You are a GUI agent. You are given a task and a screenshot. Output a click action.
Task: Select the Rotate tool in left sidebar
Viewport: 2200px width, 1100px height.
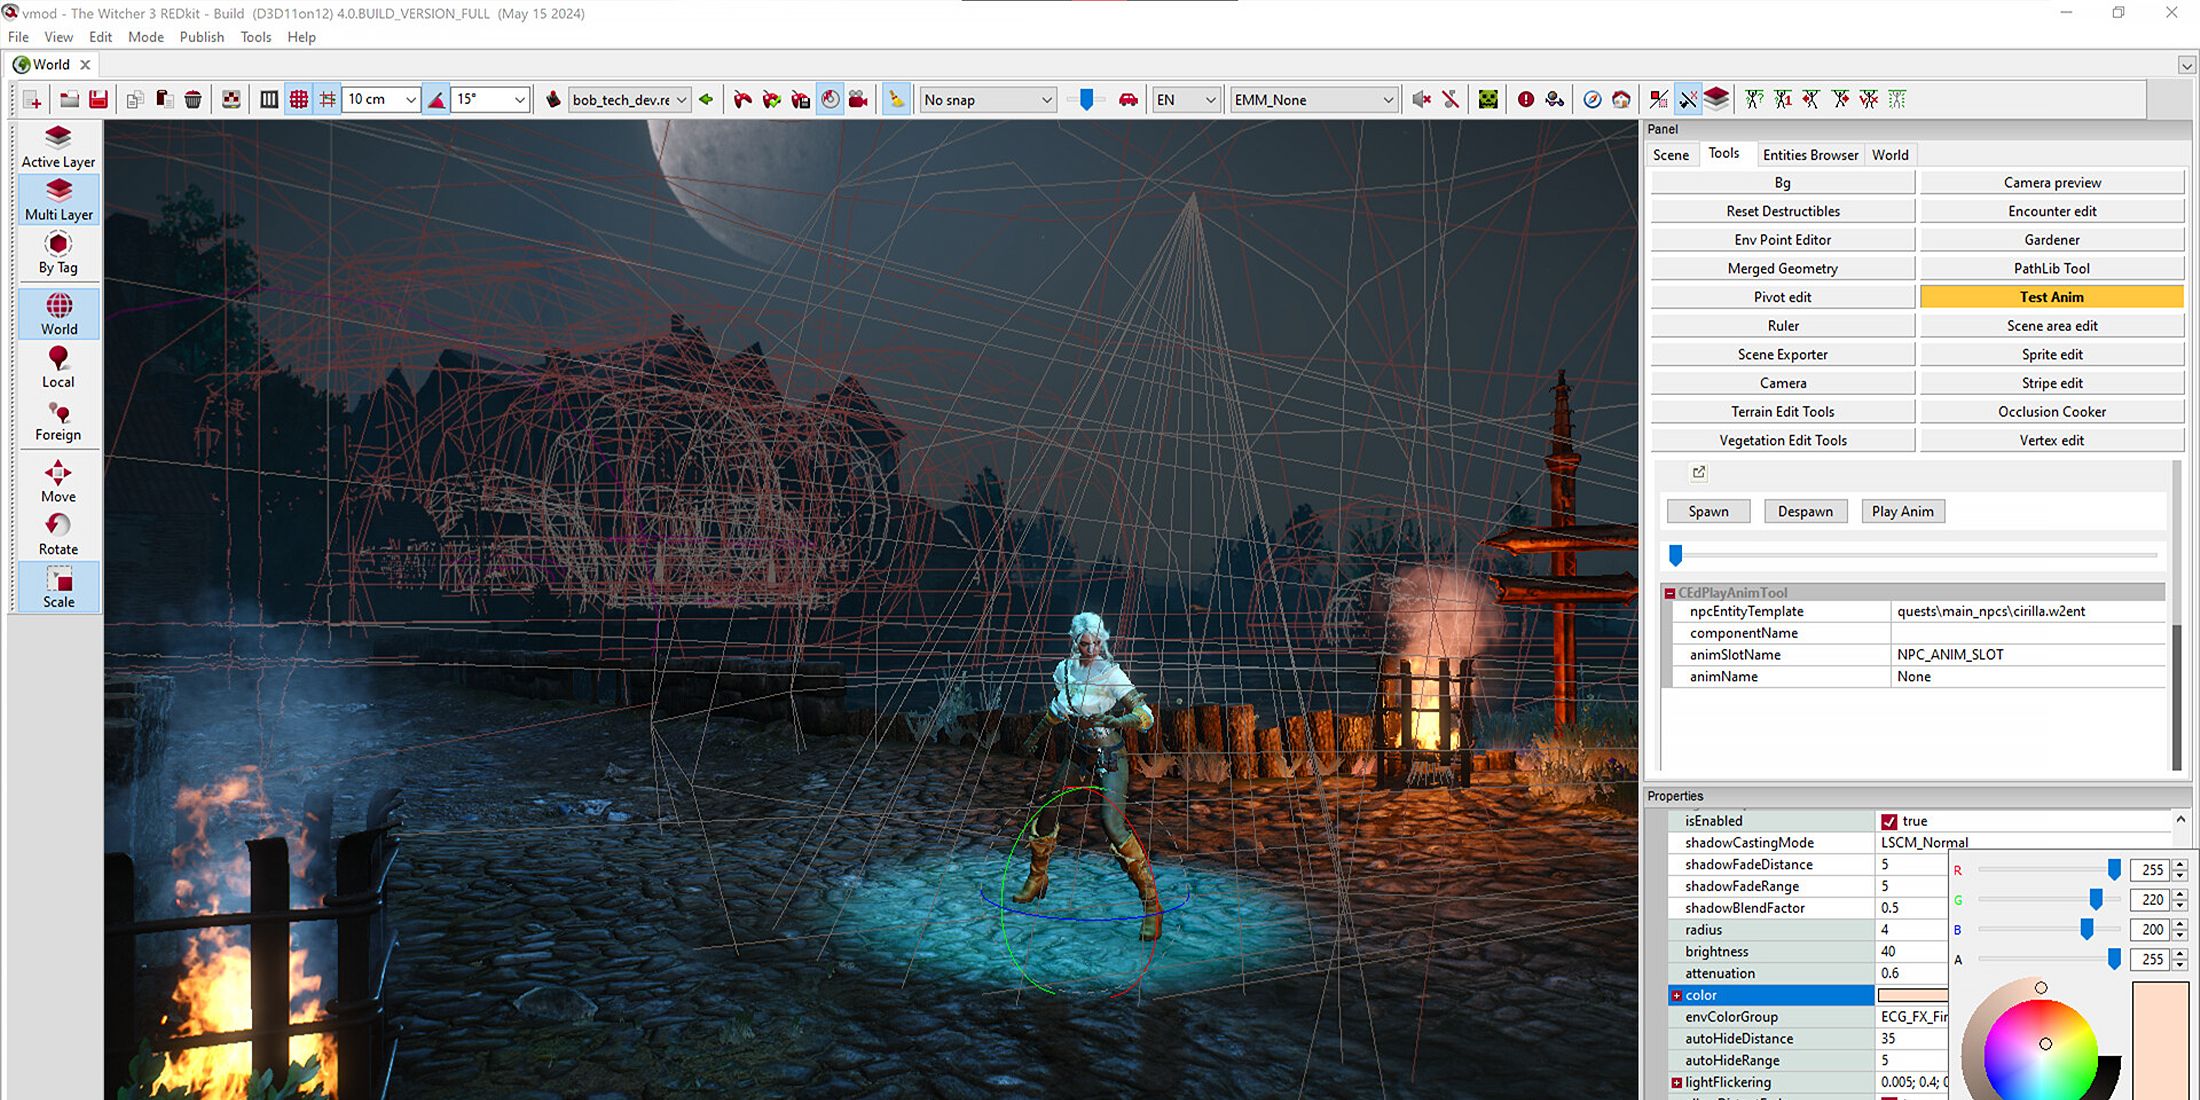(x=58, y=534)
